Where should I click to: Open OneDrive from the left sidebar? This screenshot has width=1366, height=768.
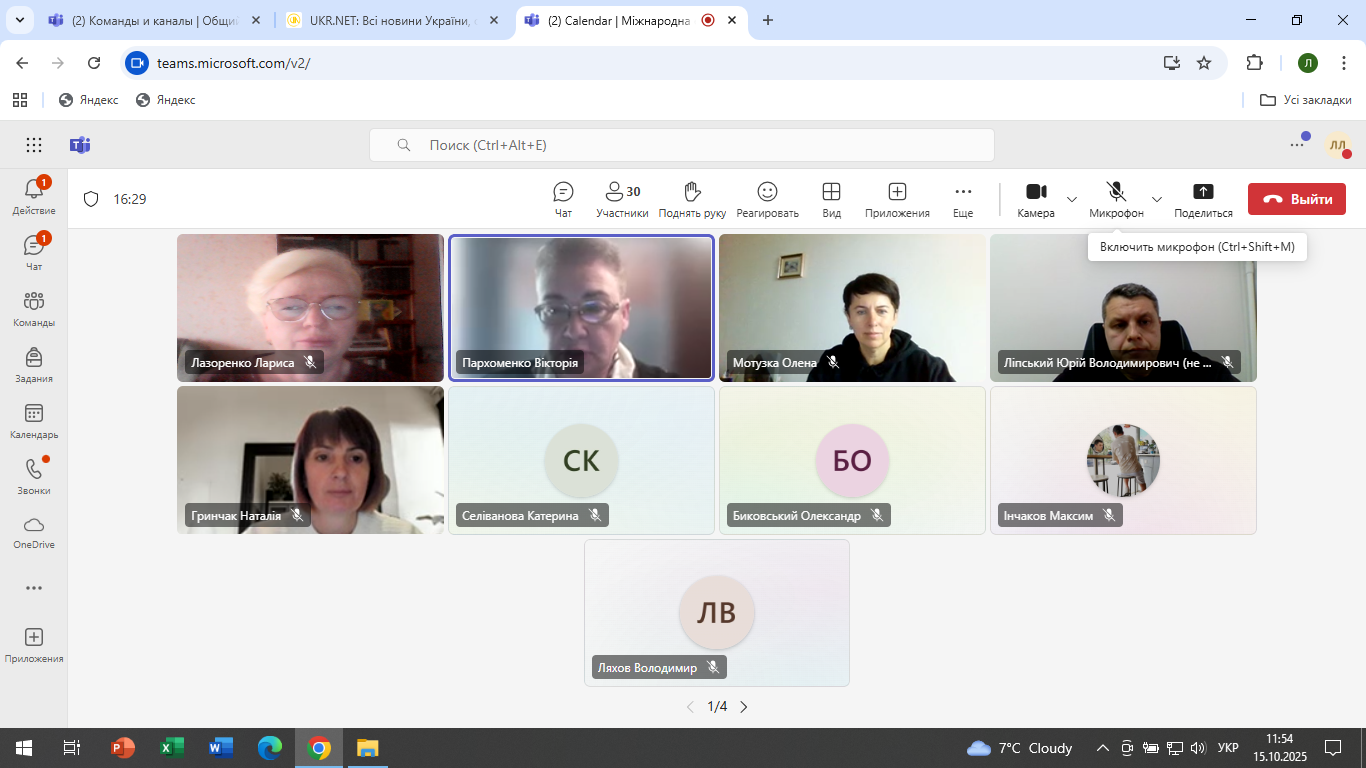click(x=34, y=532)
